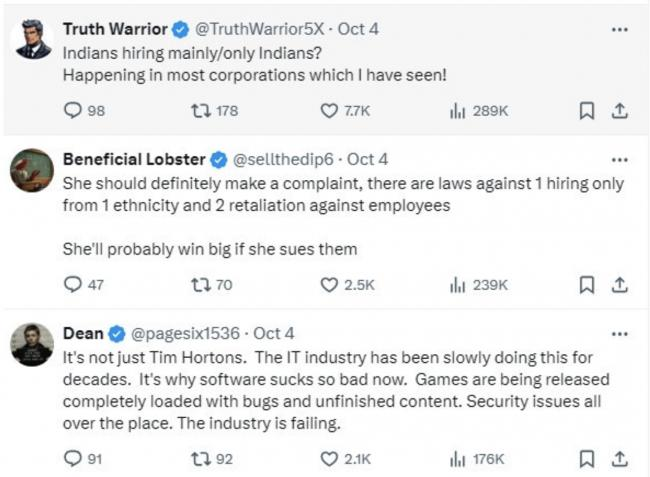
Task: Click Dean's profile avatar
Action: [x=32, y=345]
